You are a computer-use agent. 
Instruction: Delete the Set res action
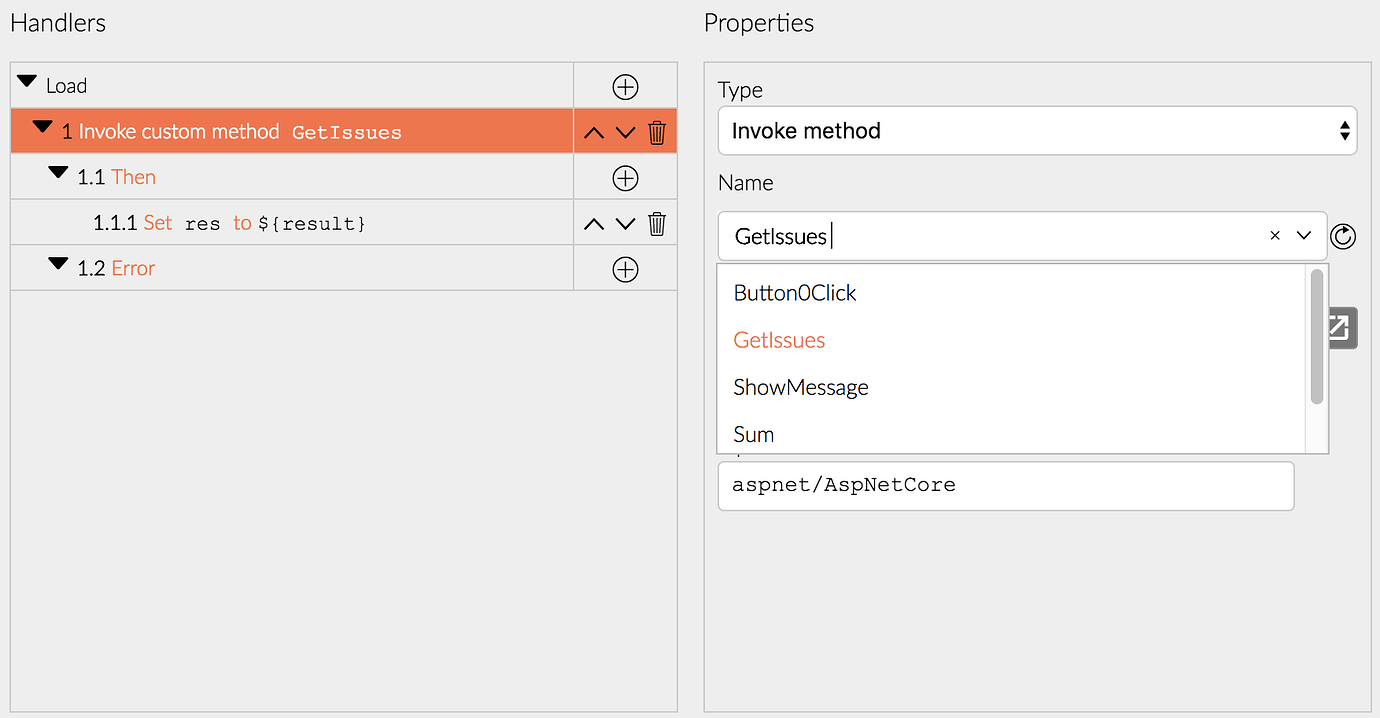coord(656,223)
